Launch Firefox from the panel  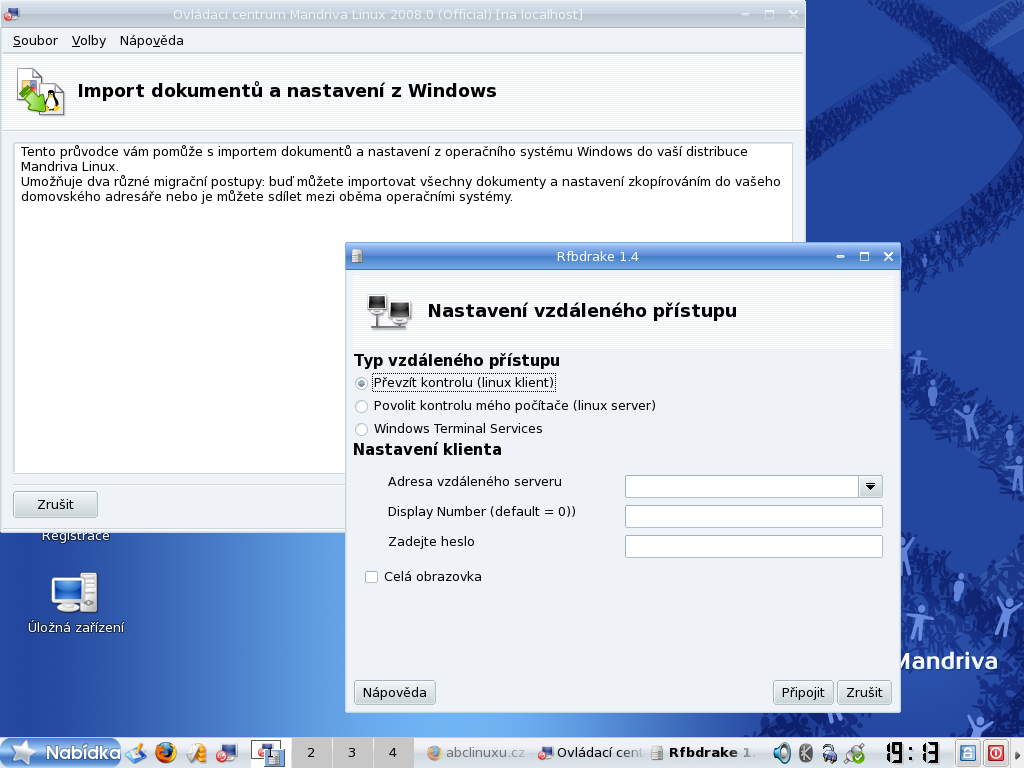tap(166, 753)
